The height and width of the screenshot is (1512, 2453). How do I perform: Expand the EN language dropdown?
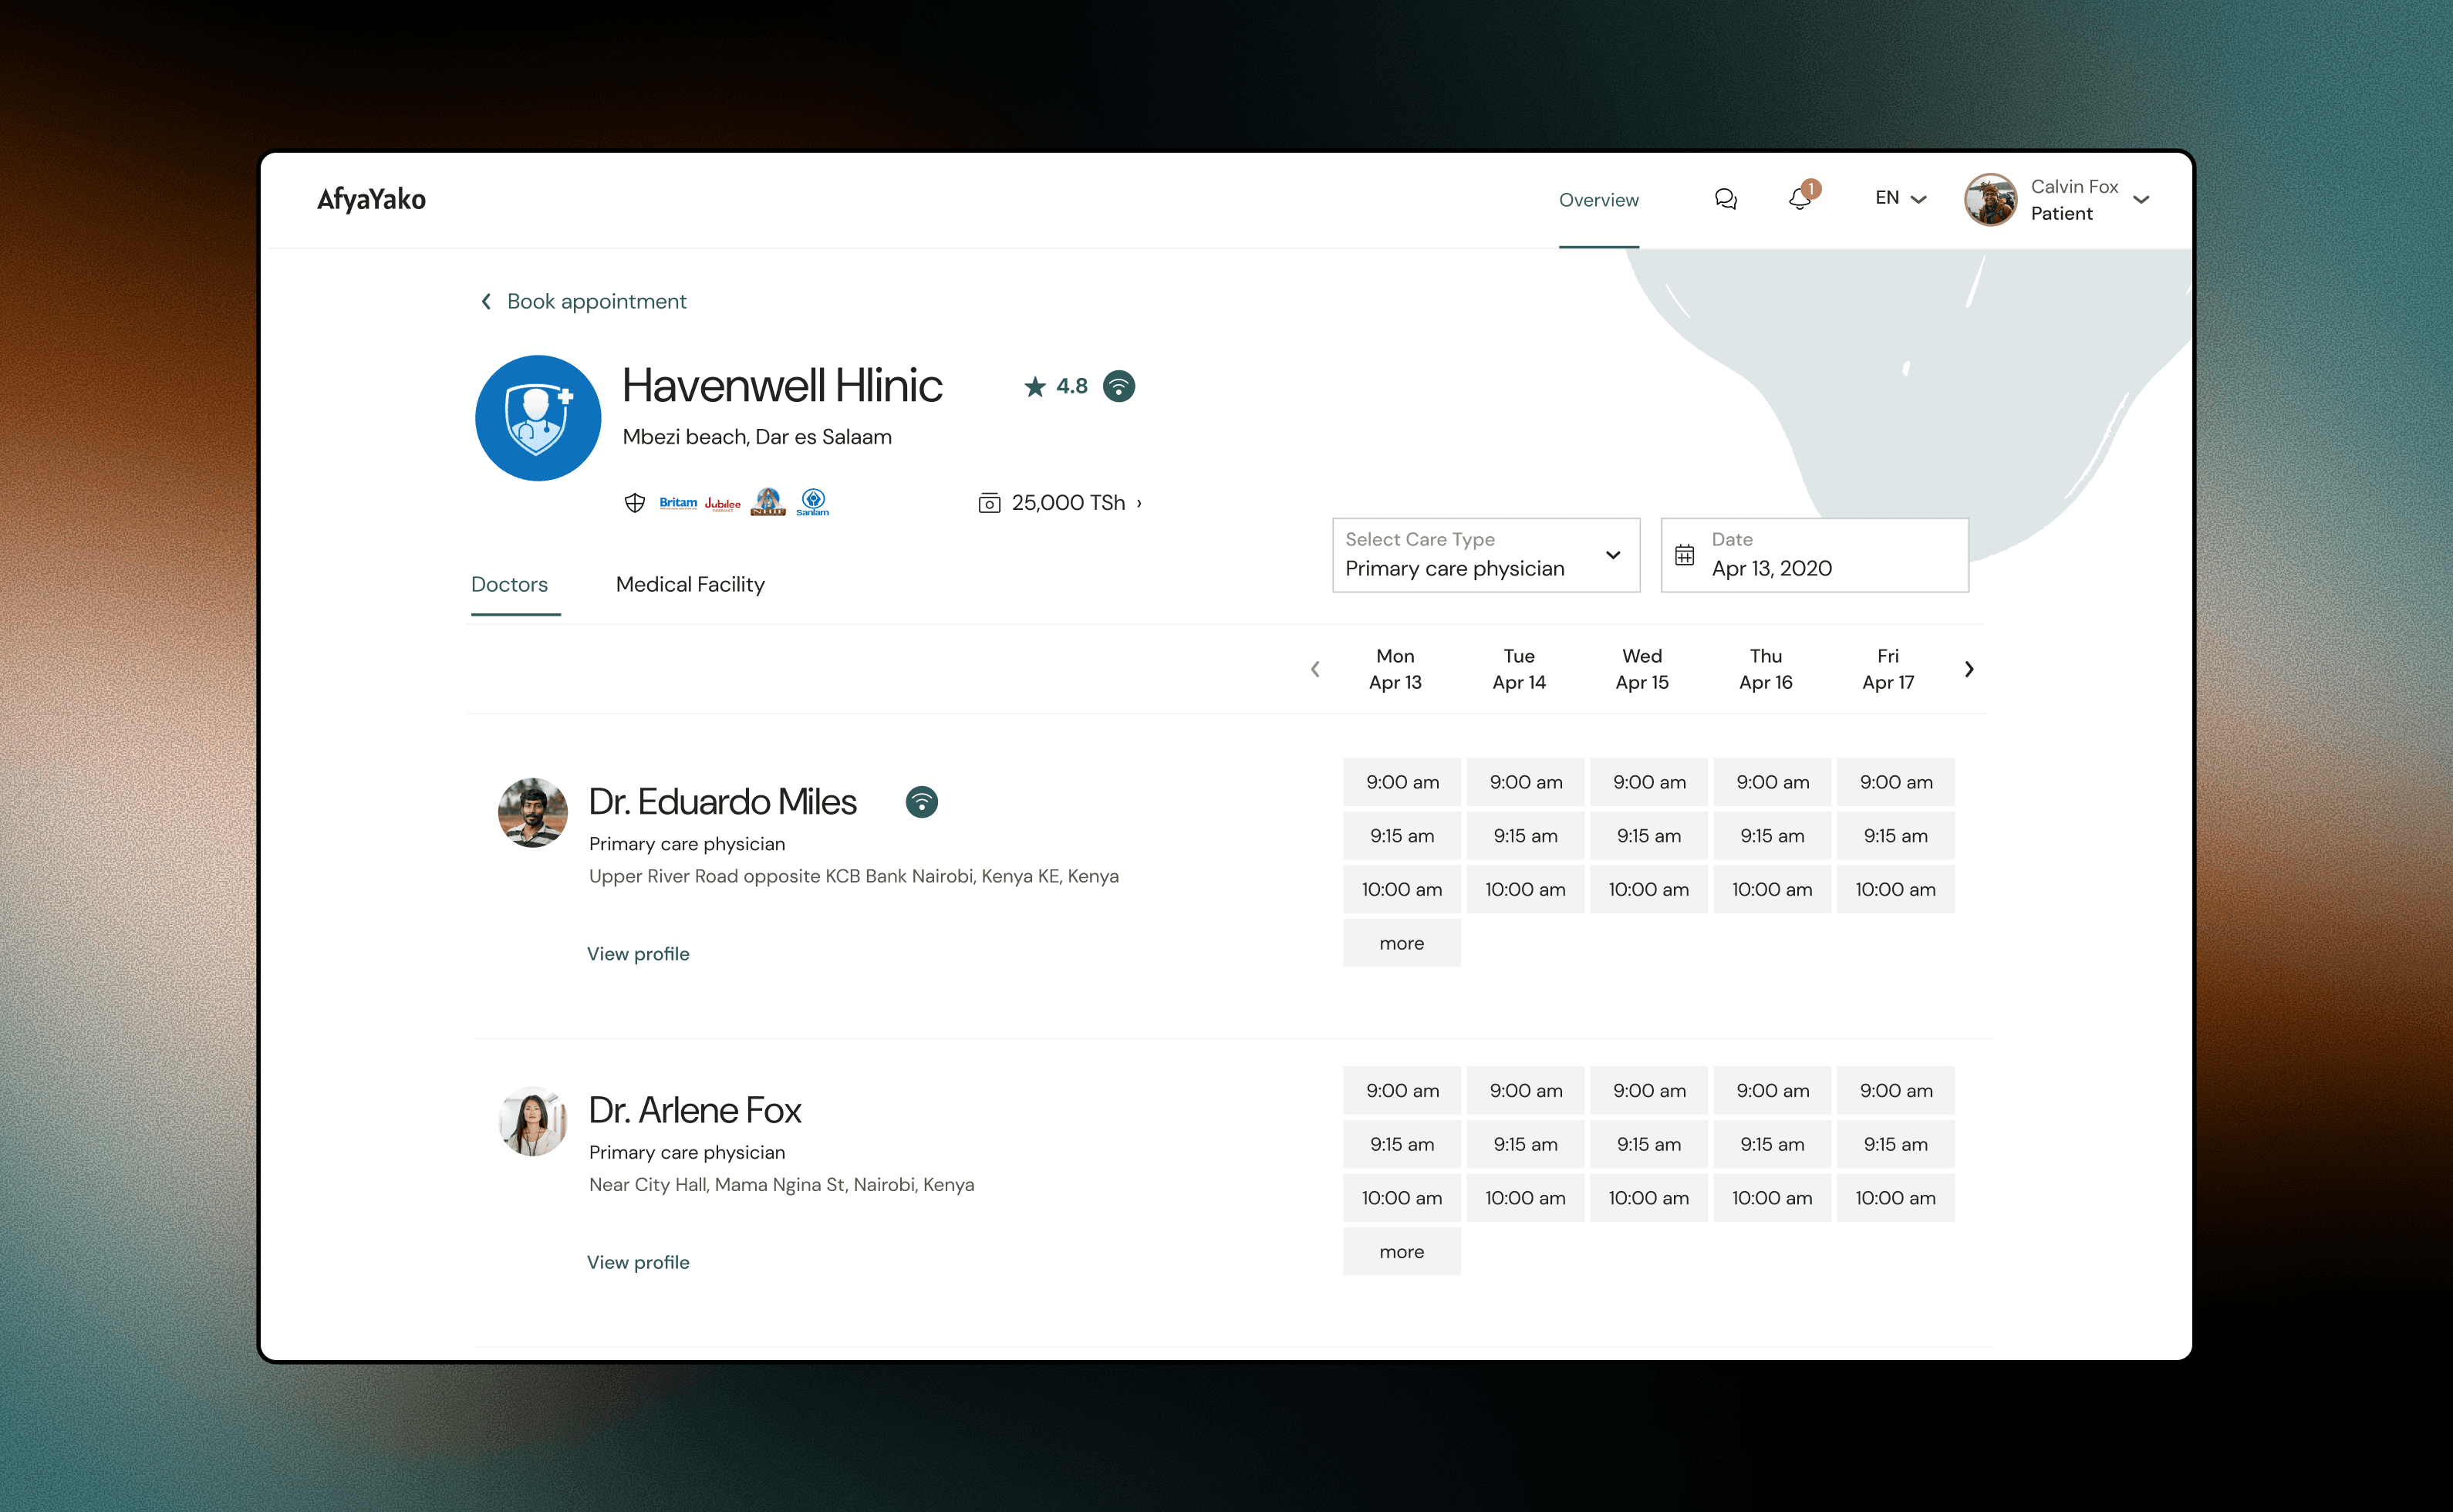tap(1900, 198)
